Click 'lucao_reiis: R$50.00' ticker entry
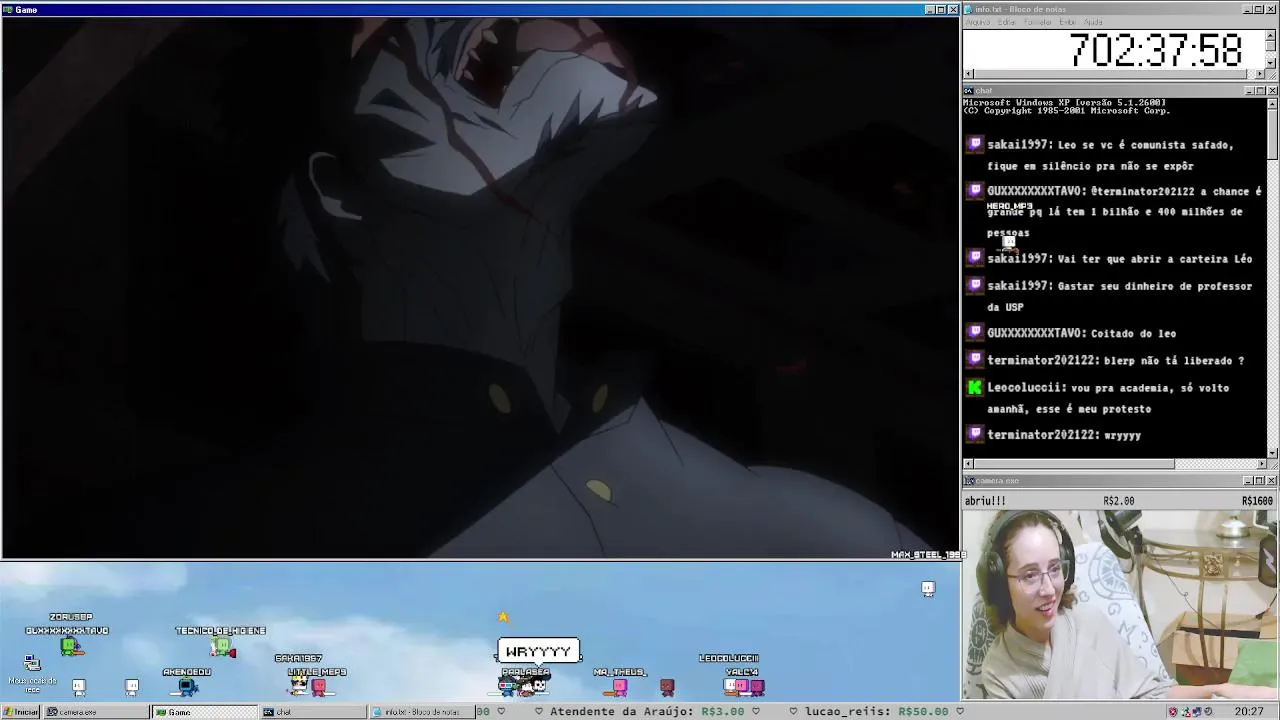 click(x=876, y=712)
